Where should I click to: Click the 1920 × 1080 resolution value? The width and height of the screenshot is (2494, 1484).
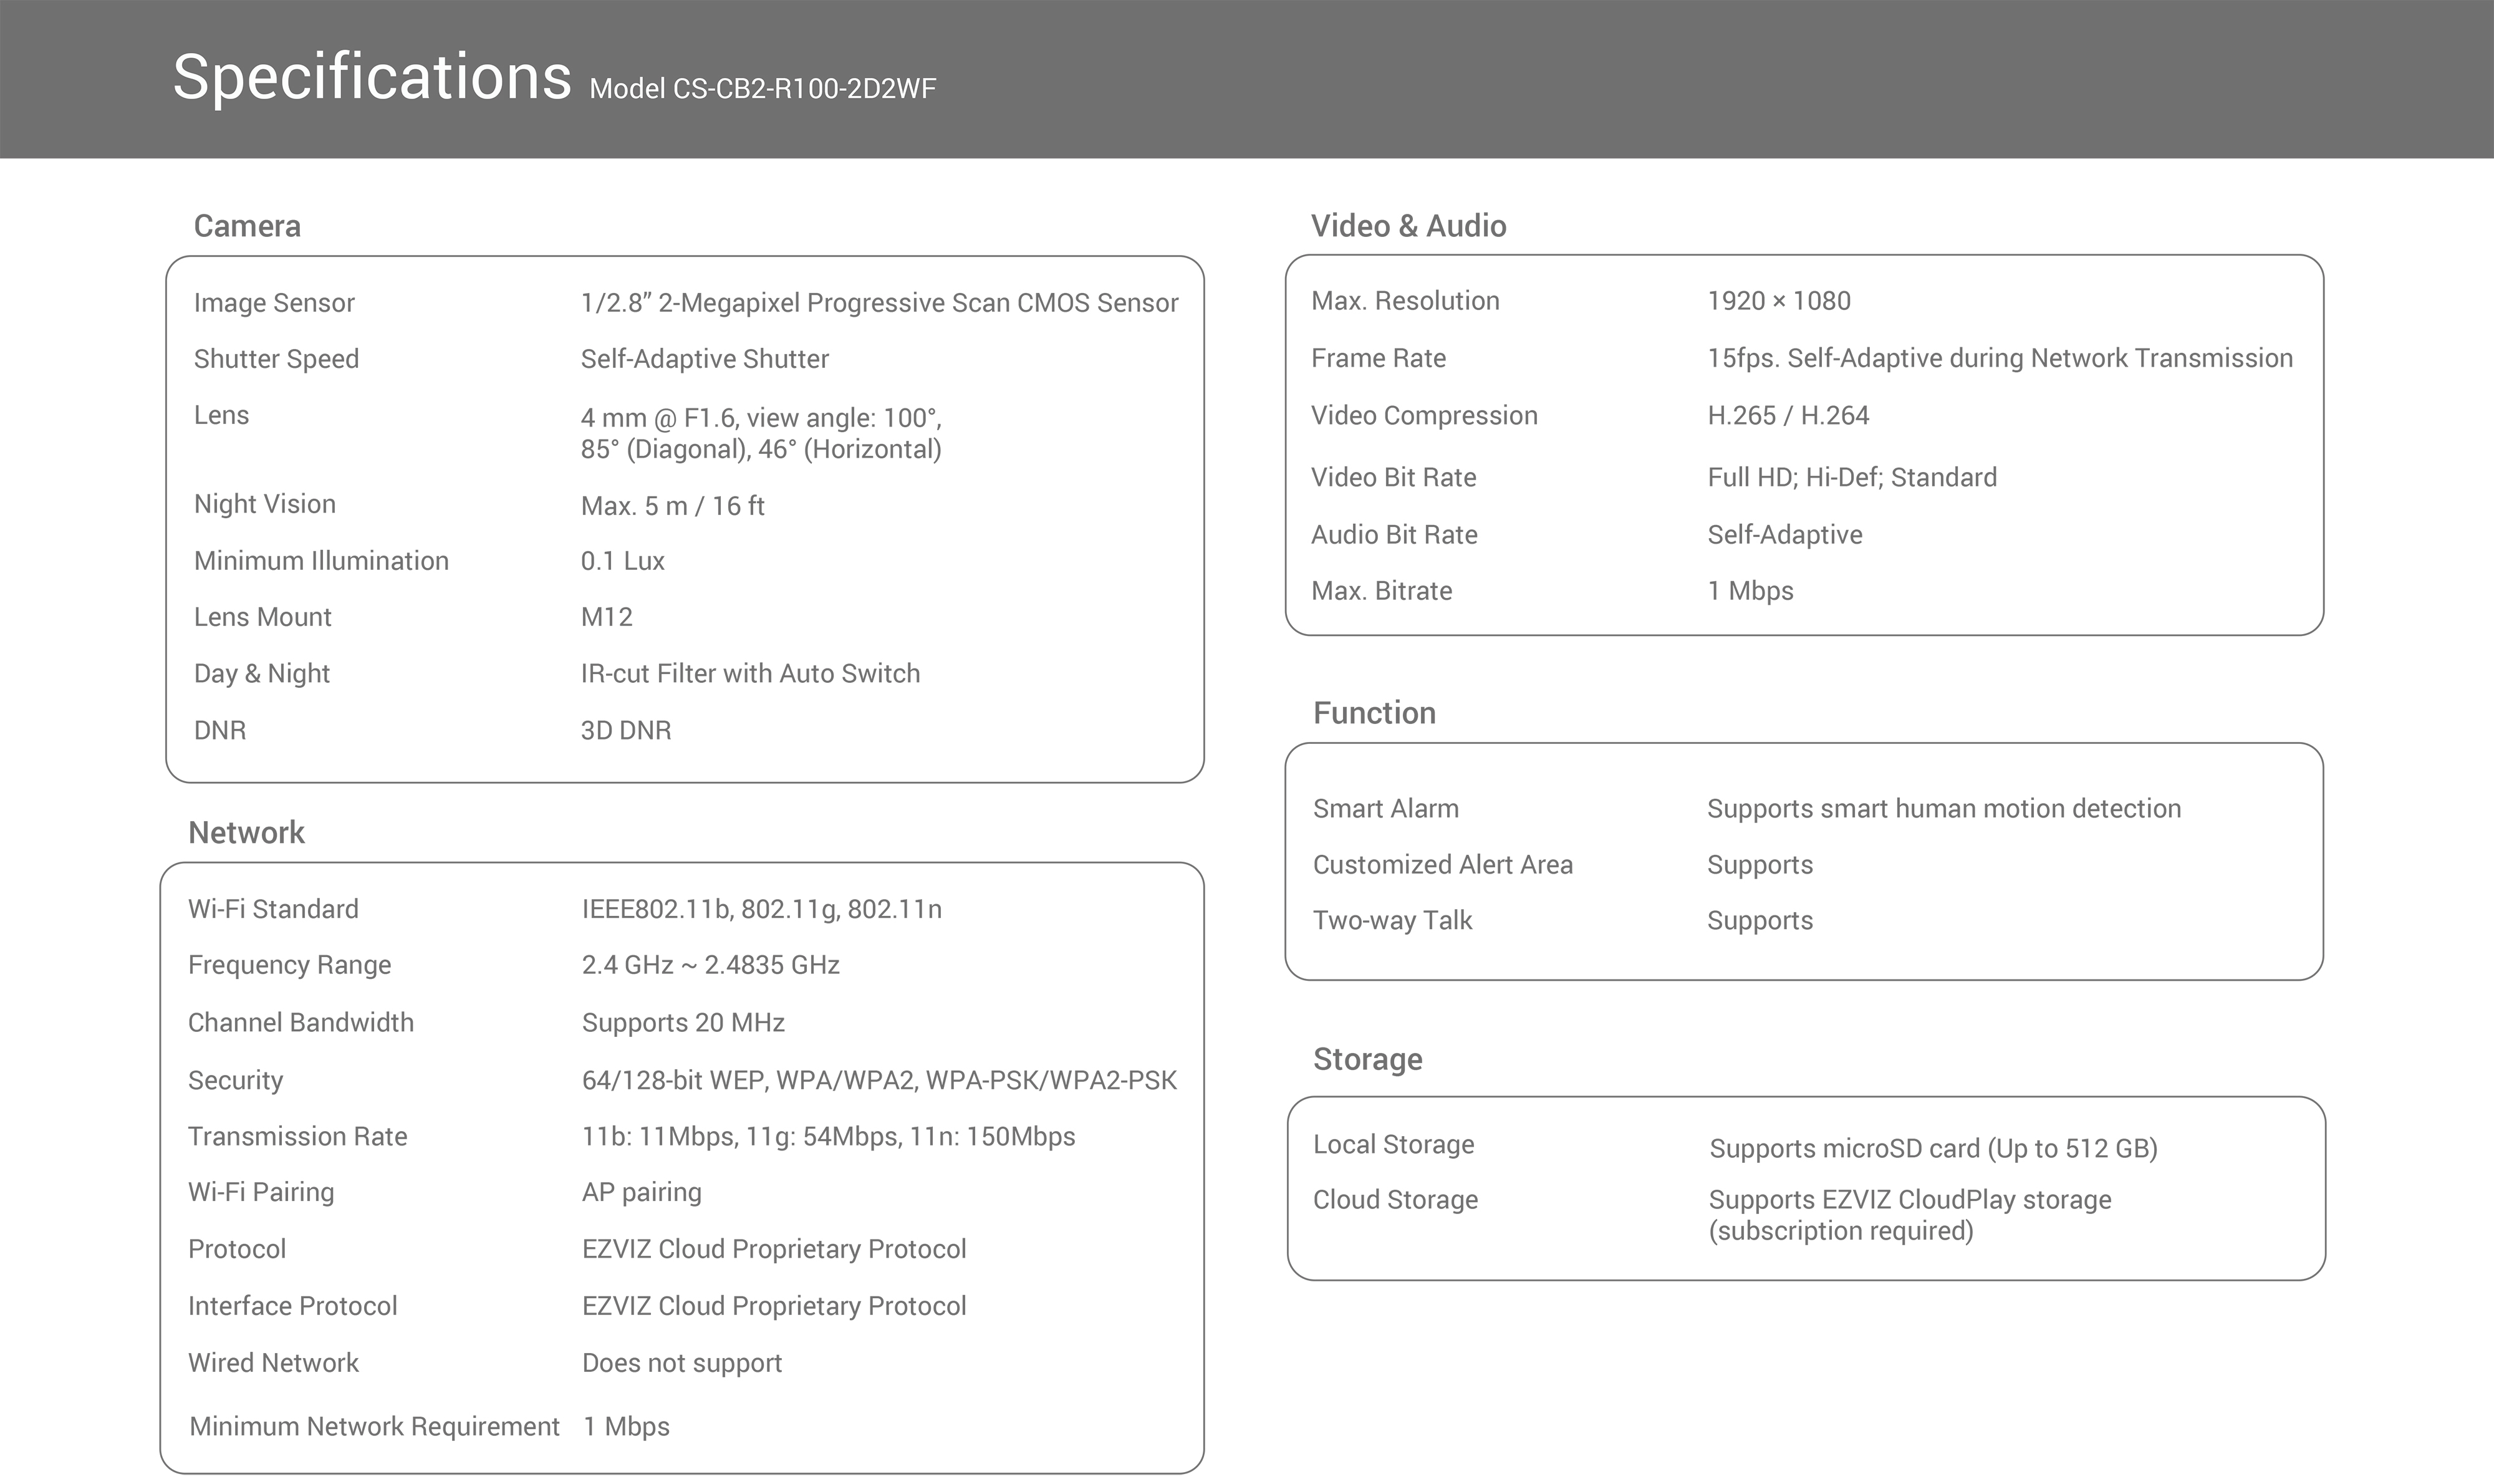1778,301
